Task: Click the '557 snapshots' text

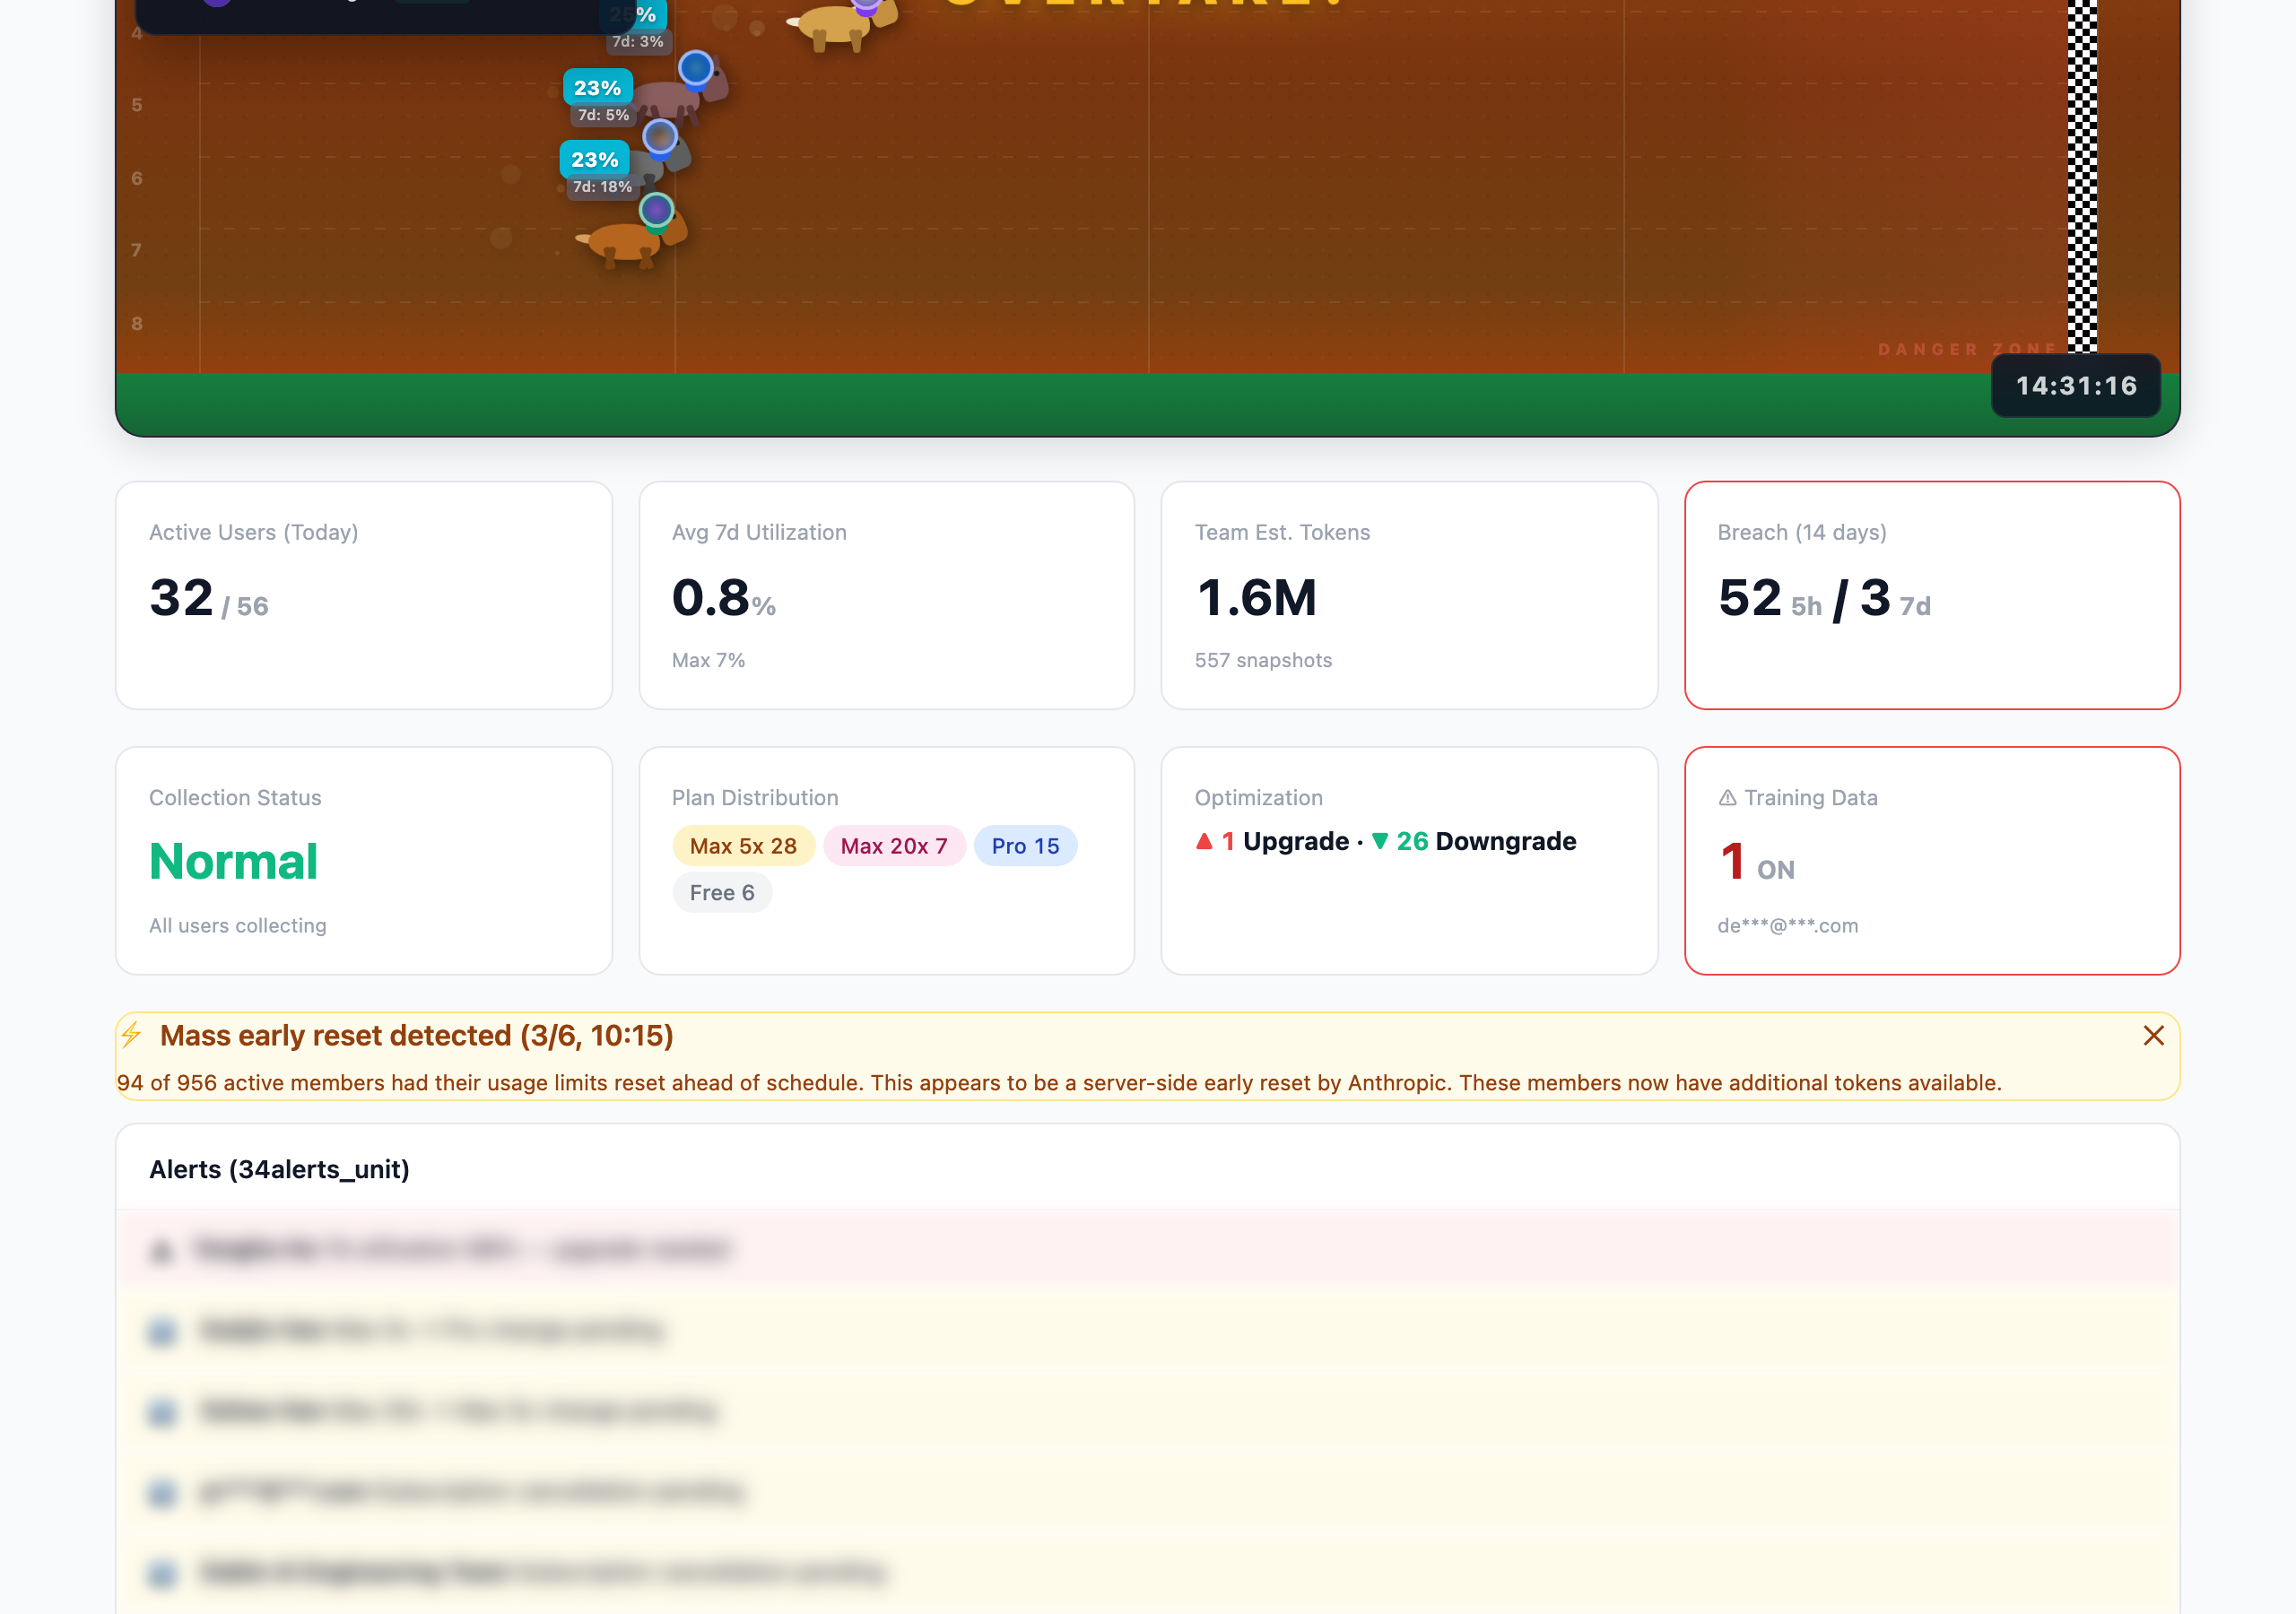Action: 1263,660
